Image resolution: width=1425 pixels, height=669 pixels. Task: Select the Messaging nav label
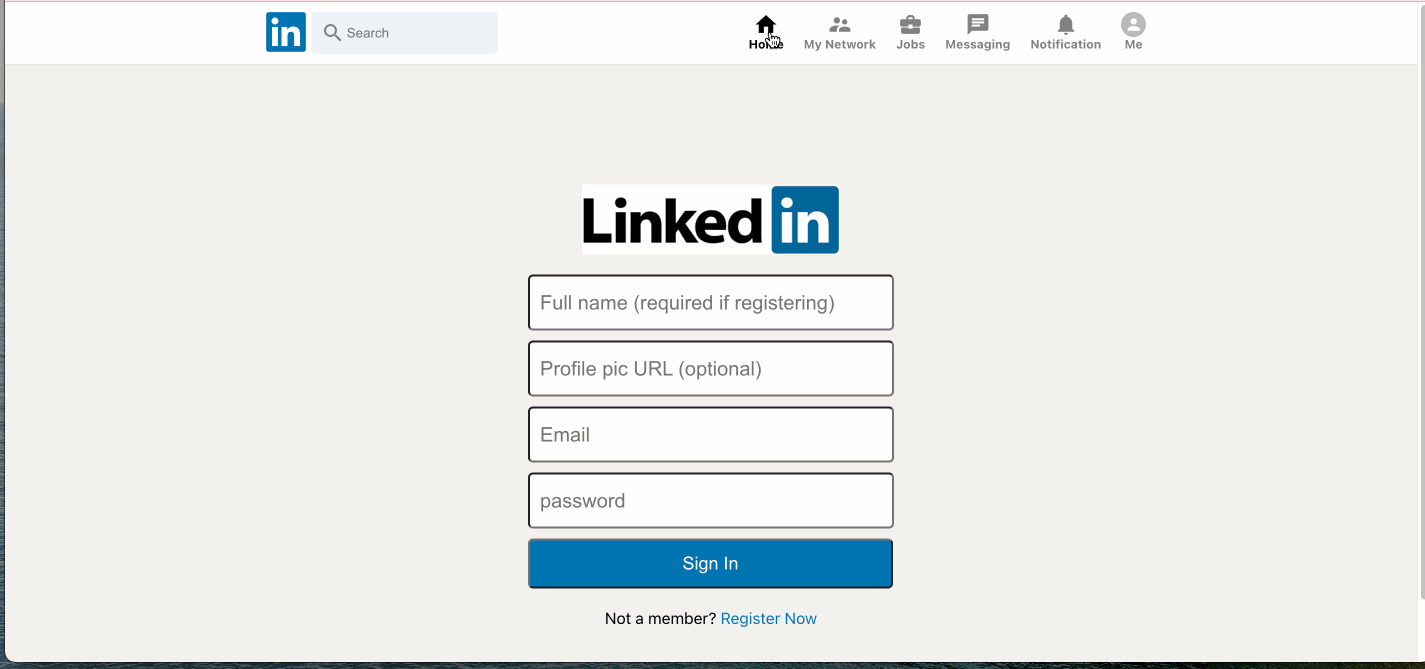[978, 45]
